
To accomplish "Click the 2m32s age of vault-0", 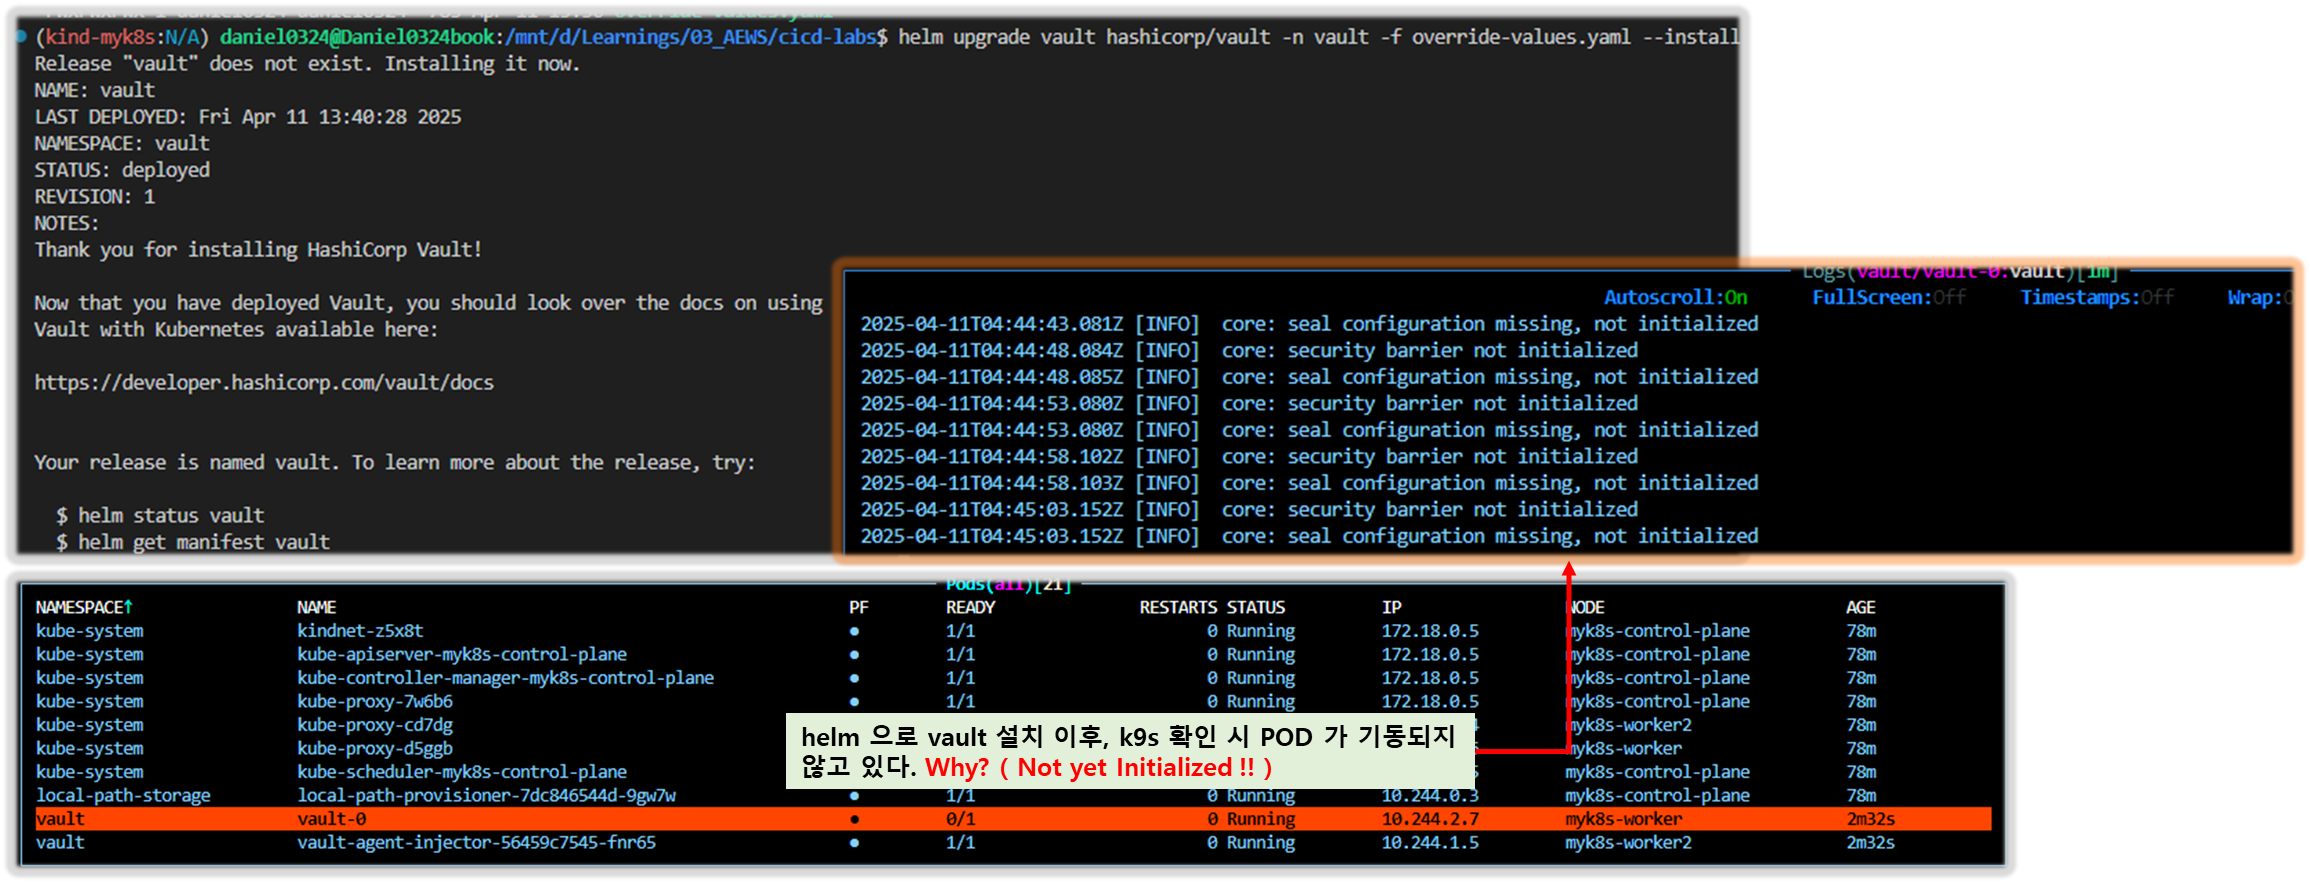I will pos(1870,819).
